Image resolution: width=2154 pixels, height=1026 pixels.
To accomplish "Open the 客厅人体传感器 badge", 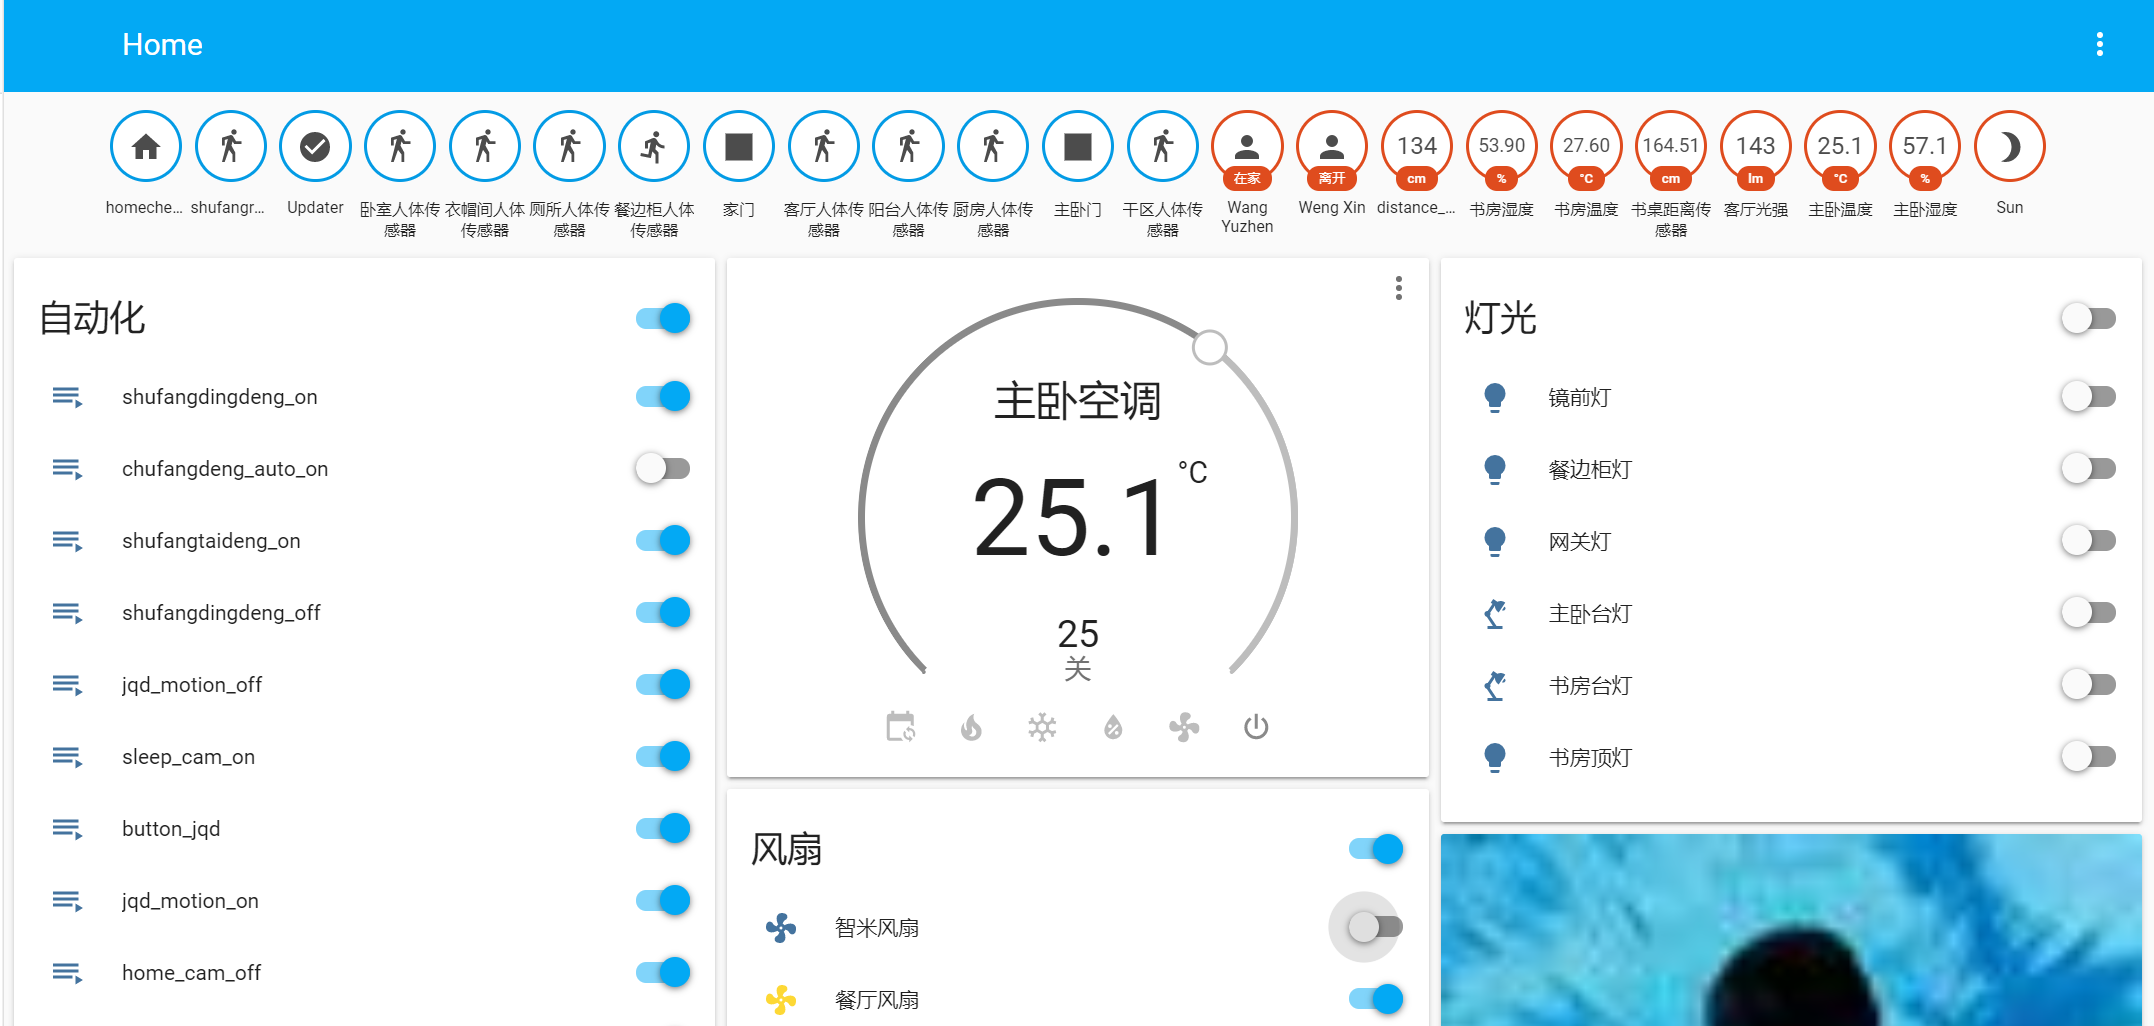I will pyautogui.click(x=824, y=147).
